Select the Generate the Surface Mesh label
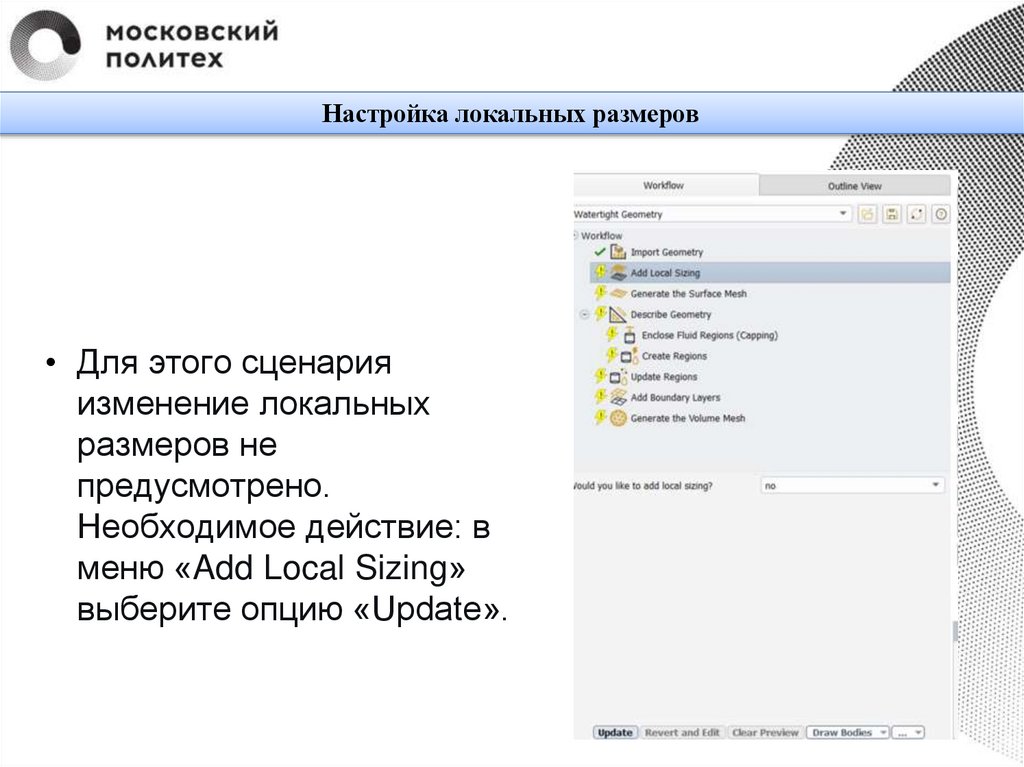Screen dimensions: 1024x767 pyautogui.click(x=688, y=293)
